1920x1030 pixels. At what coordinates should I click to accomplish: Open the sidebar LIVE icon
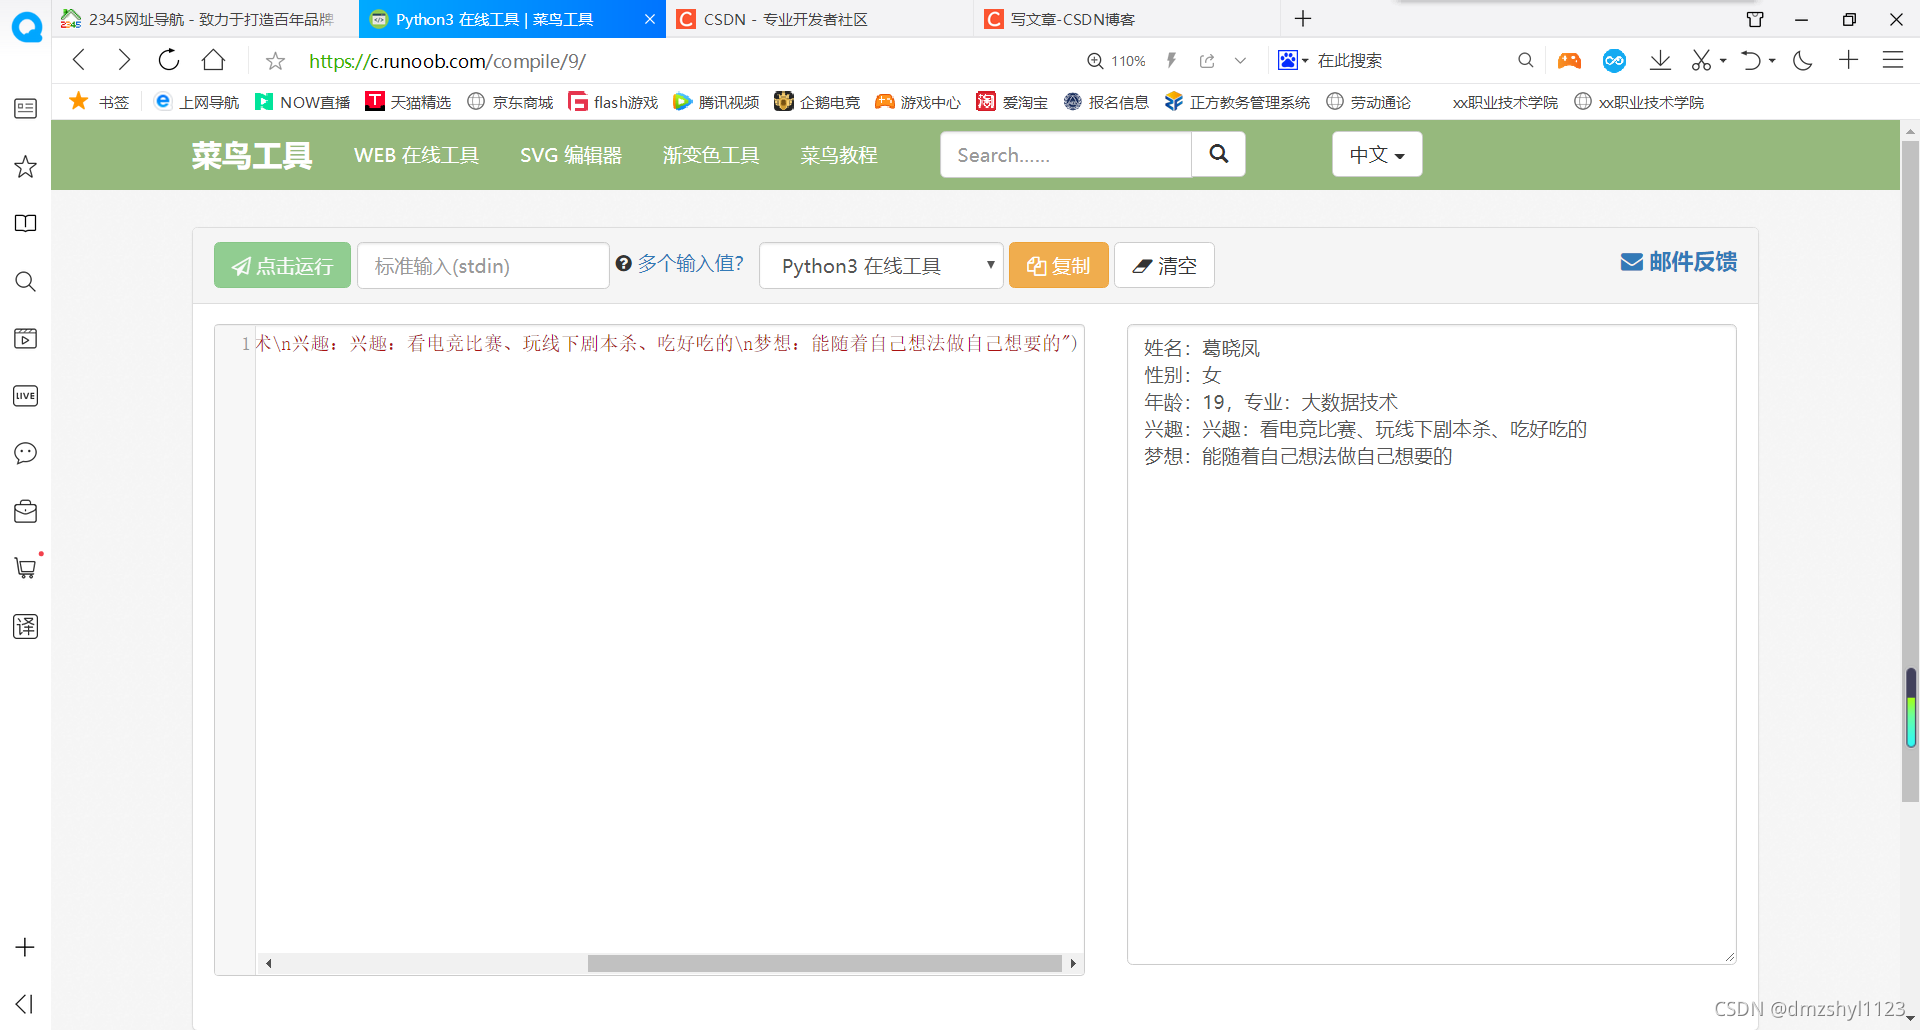[x=25, y=396]
